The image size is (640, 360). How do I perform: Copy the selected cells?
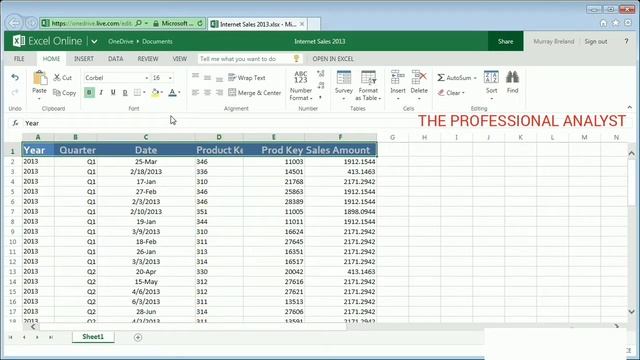point(64,93)
